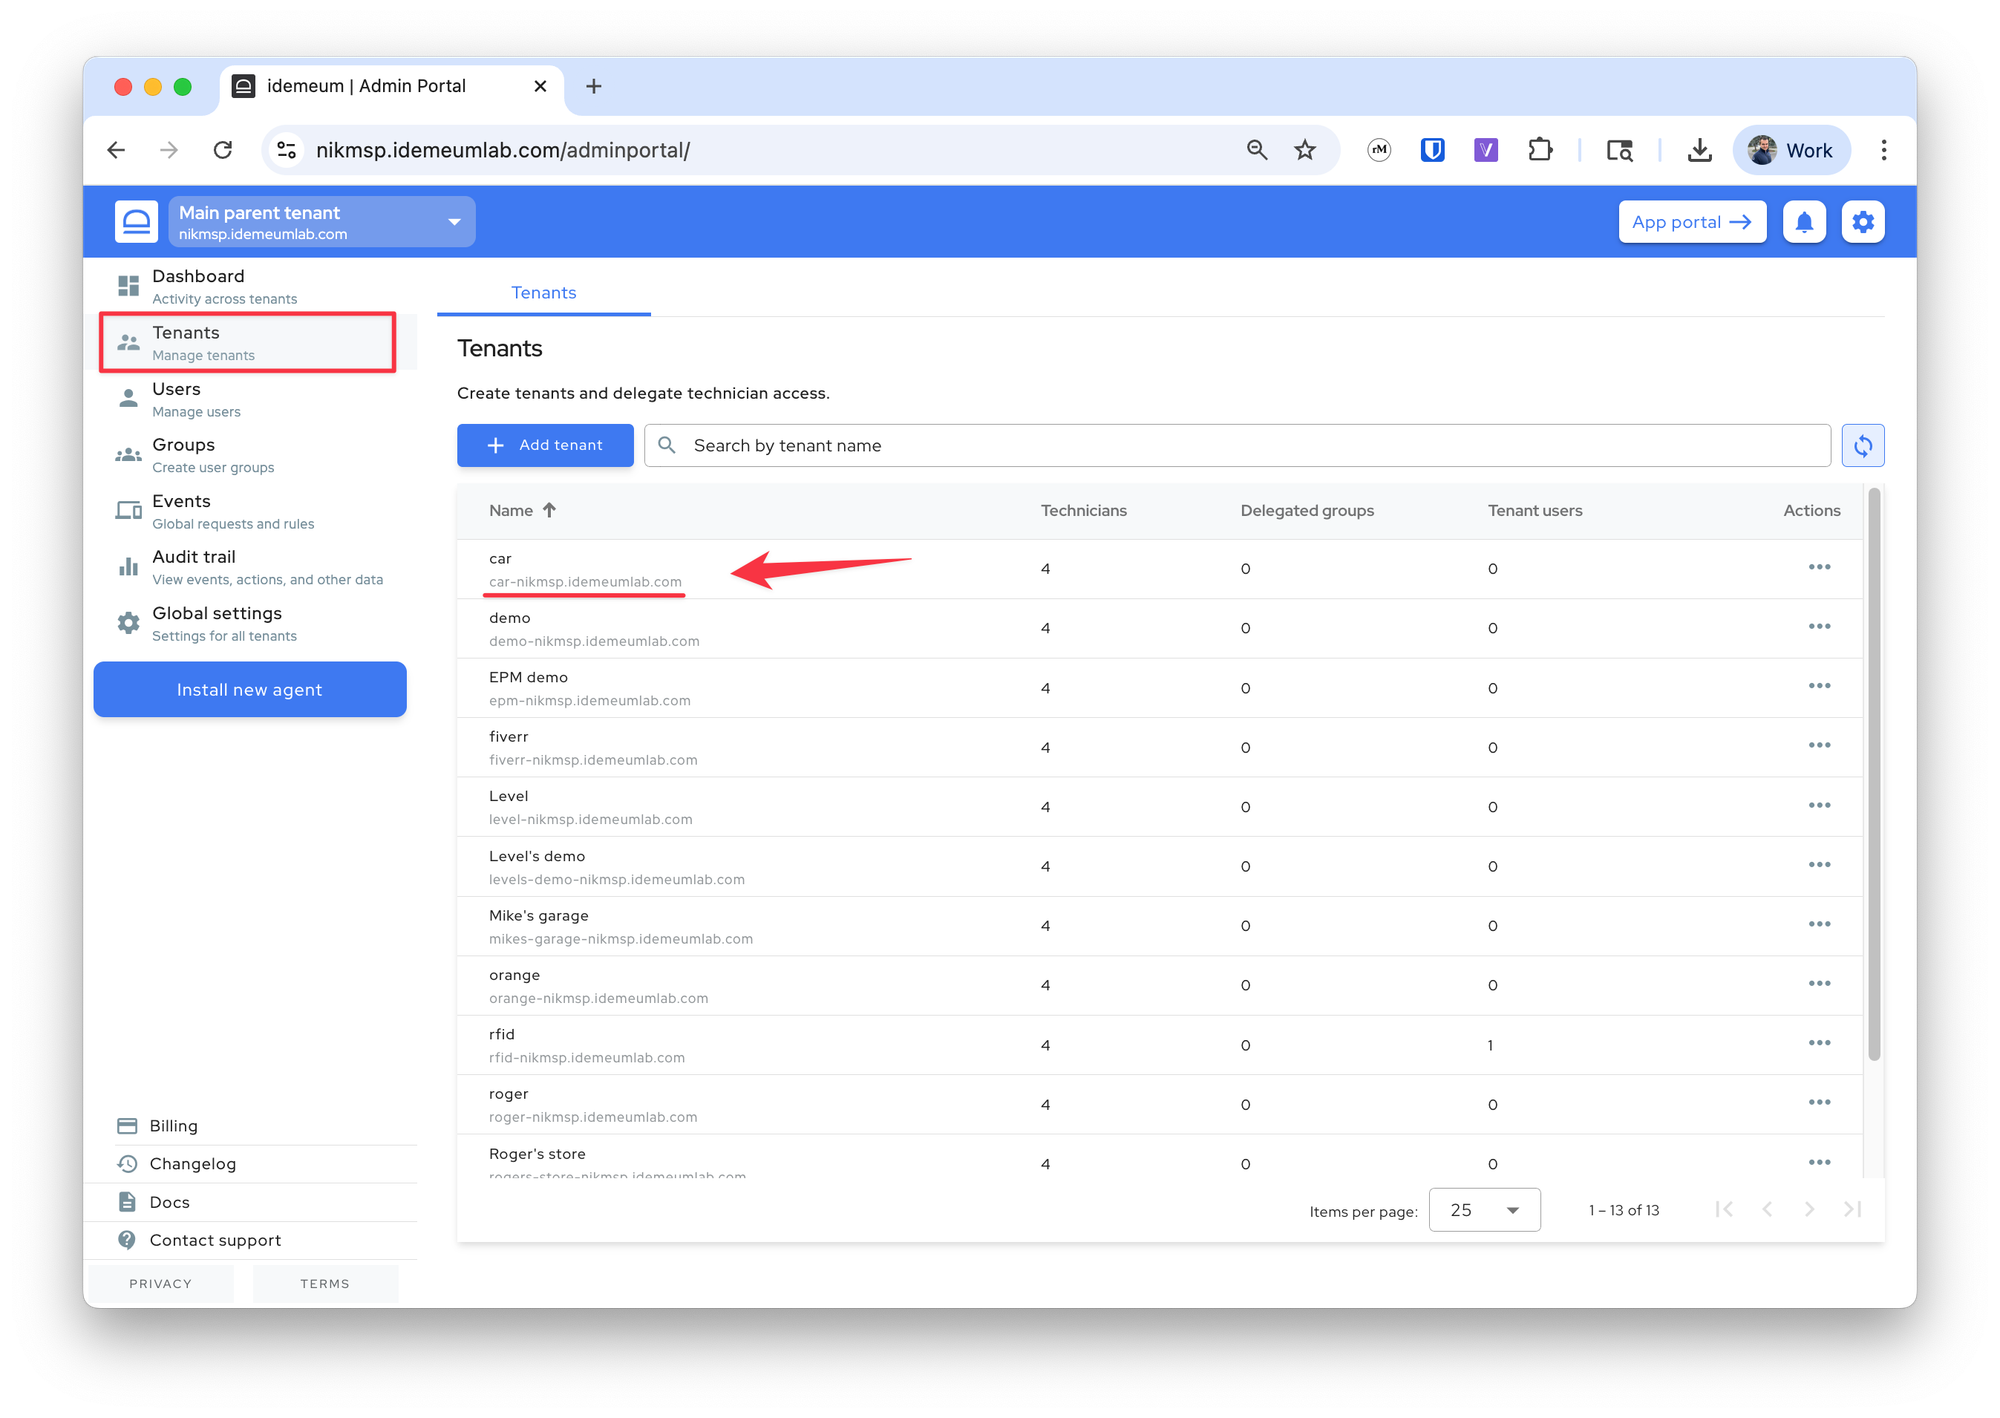Open the Bitwarden extension icon

[x=1432, y=150]
